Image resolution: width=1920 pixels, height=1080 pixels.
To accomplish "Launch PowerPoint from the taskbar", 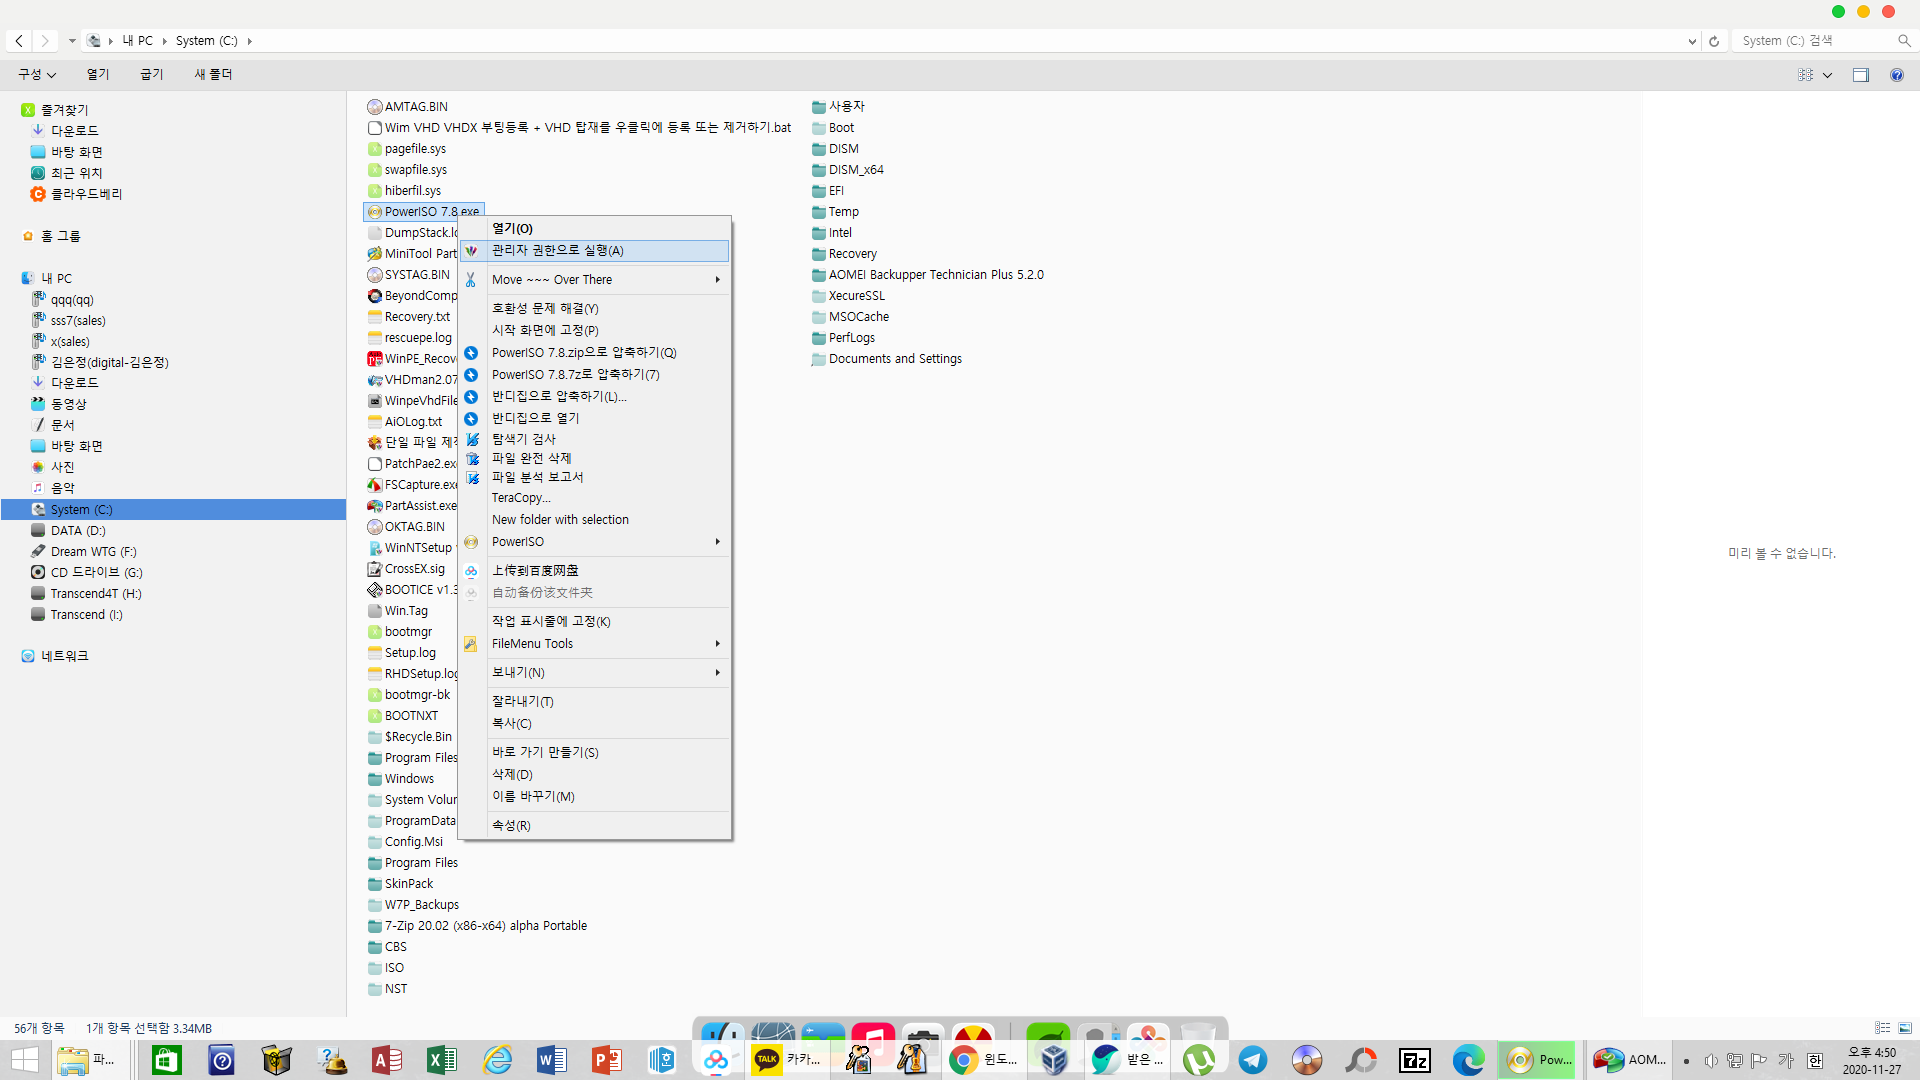I will click(x=606, y=1060).
